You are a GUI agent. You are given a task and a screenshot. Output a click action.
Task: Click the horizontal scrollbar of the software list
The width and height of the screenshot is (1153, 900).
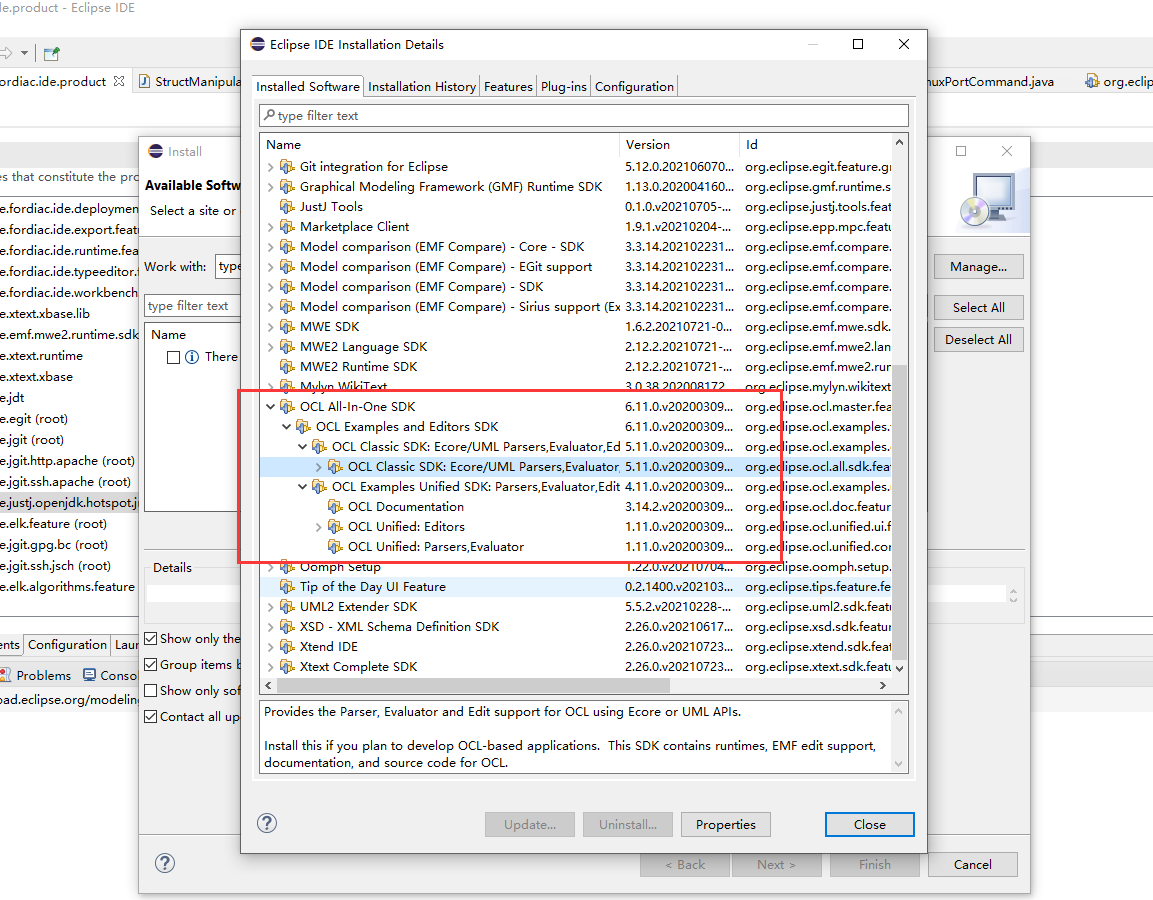(474, 685)
